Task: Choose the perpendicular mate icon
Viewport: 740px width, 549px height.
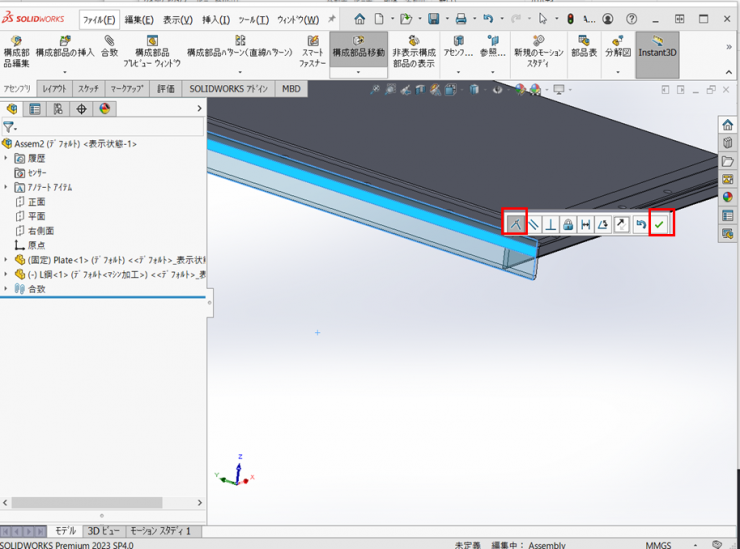Action: [x=551, y=224]
